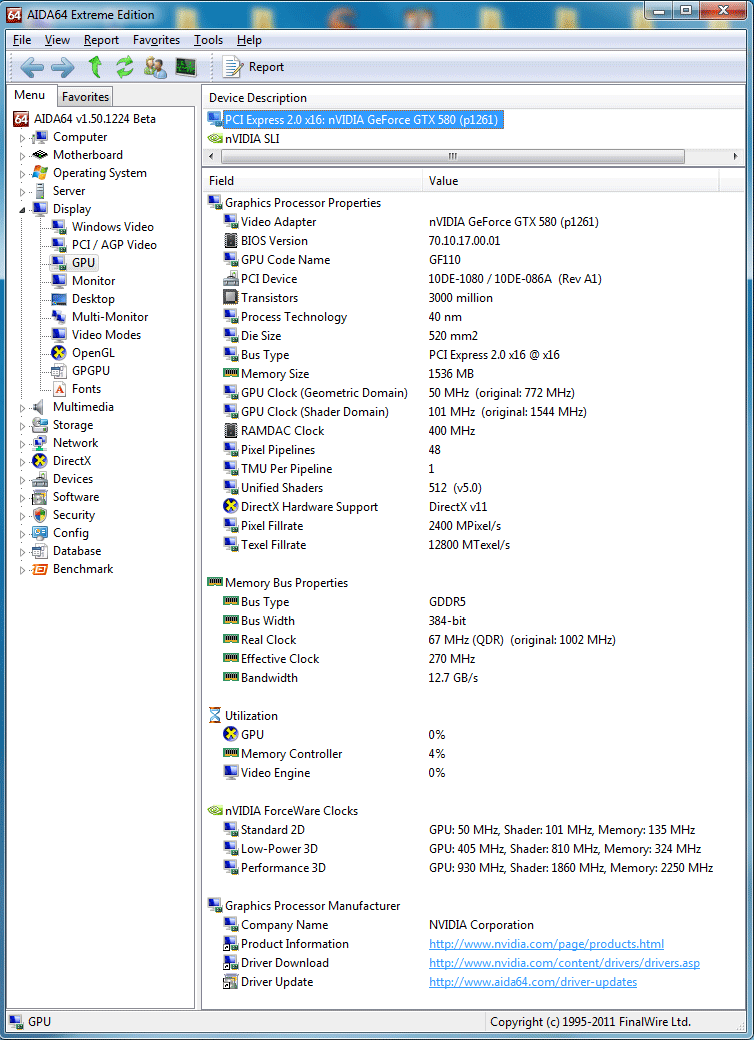Click the Devices icon in tree

pos(40,479)
